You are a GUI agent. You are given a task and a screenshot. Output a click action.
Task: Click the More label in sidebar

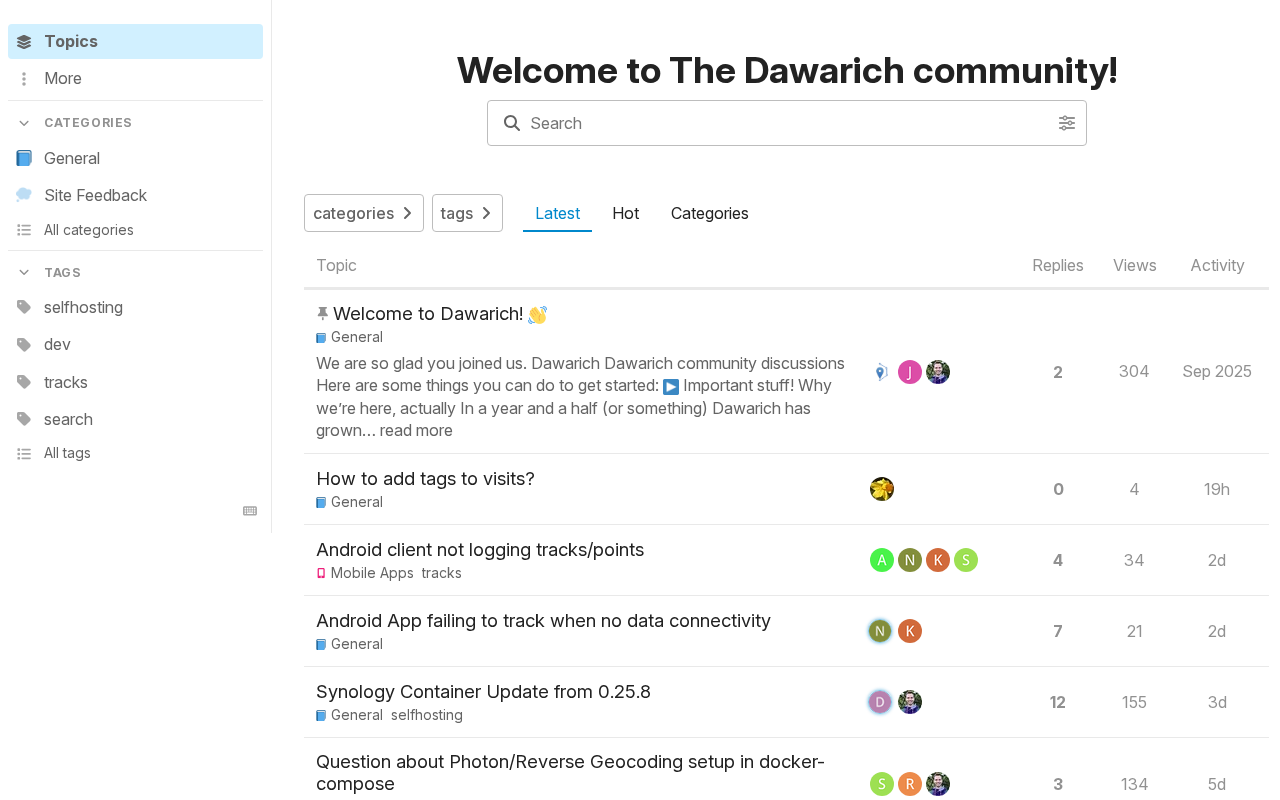point(63,78)
